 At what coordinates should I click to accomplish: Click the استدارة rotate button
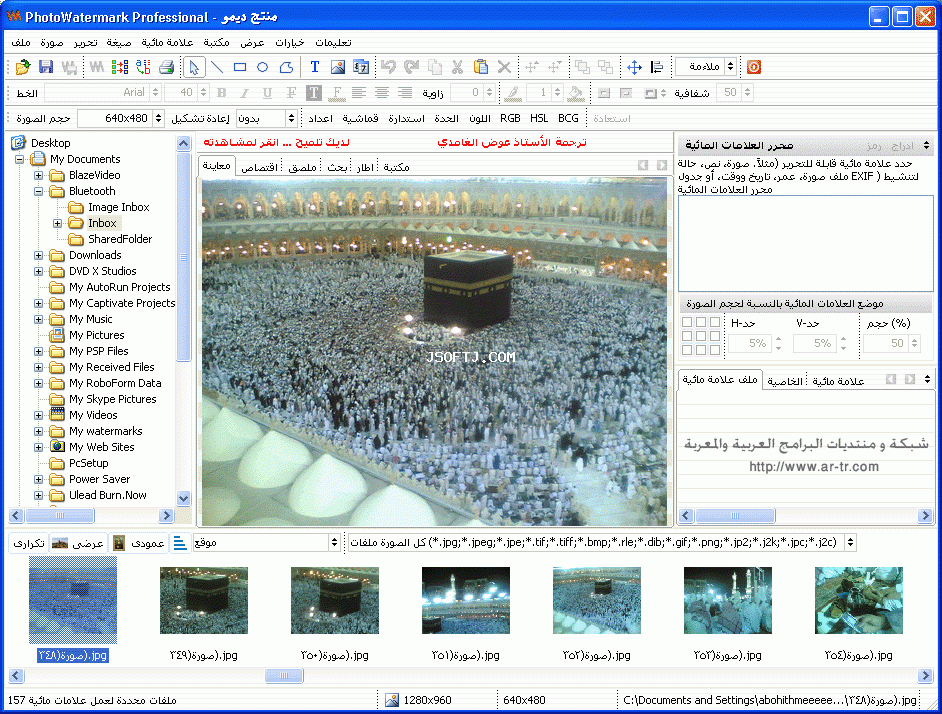pos(407,118)
